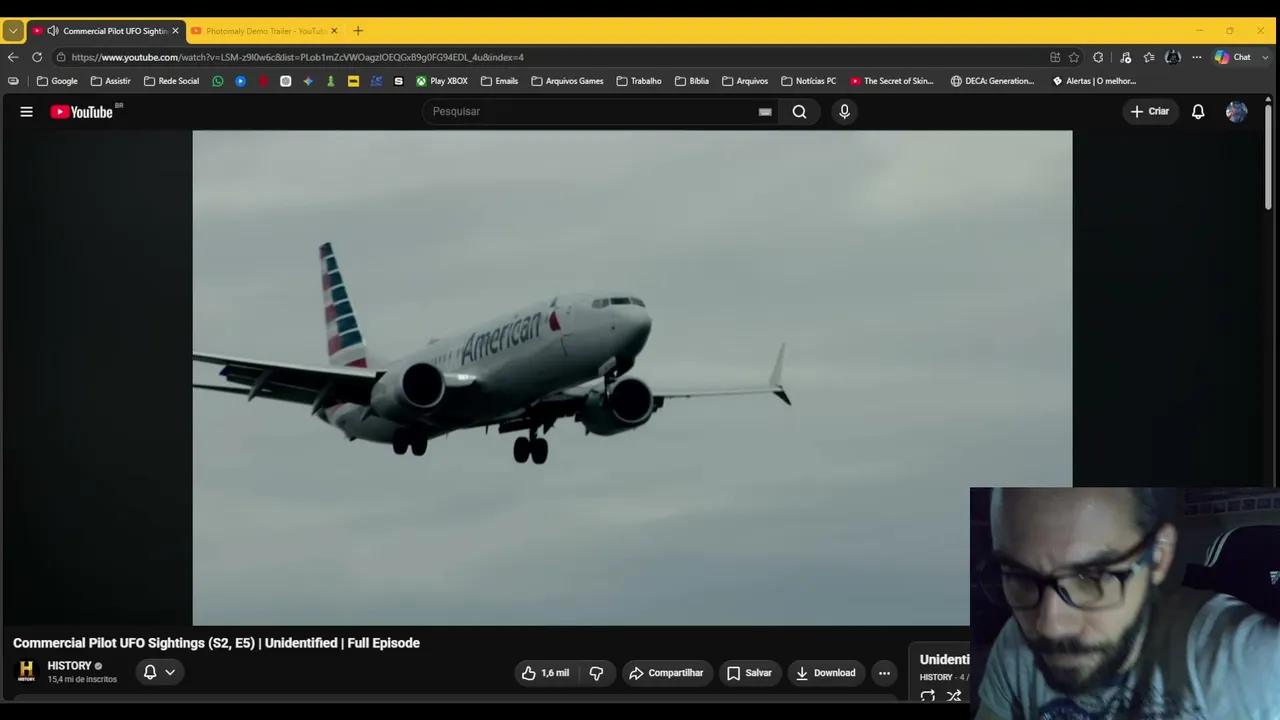This screenshot has height=720, width=1280.
Task: Reload the current page
Action: coord(37,57)
